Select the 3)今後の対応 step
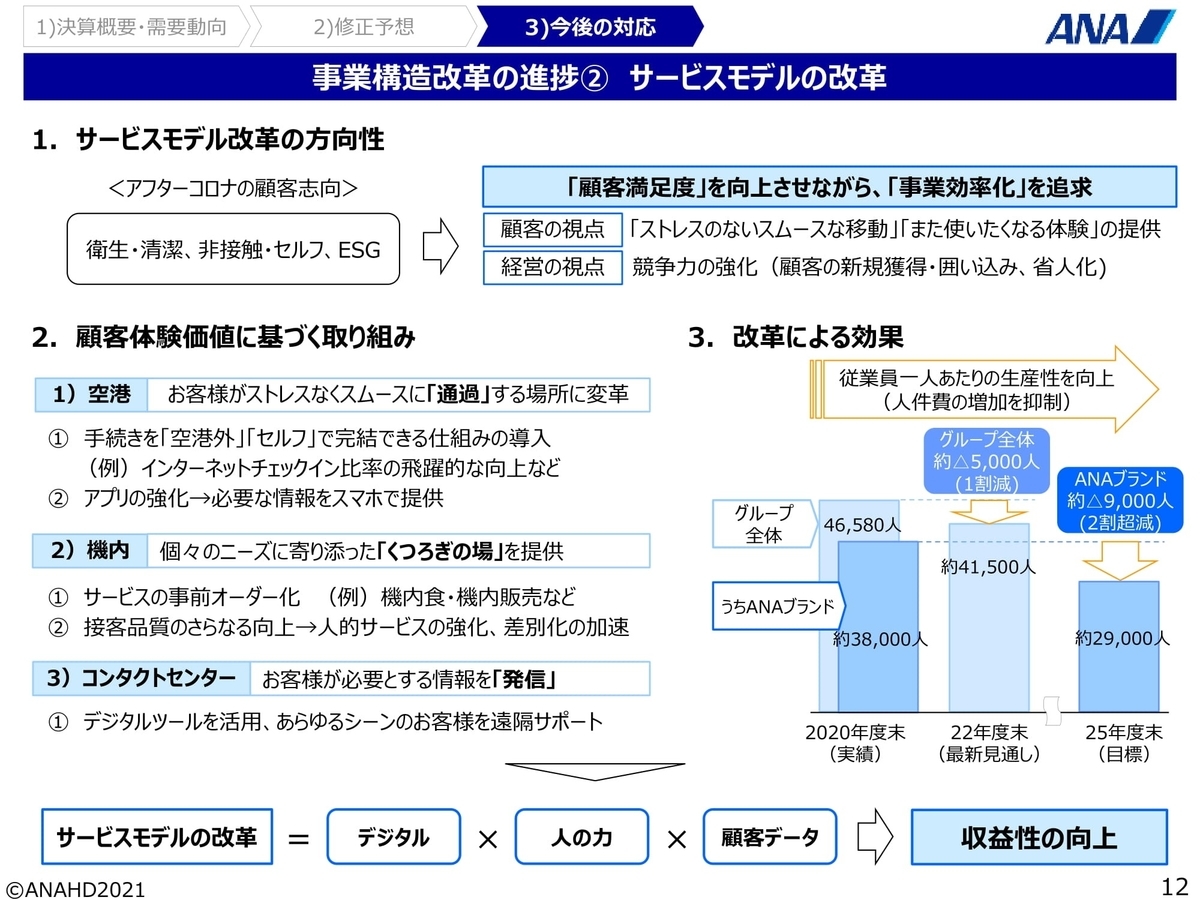 pyautogui.click(x=590, y=27)
